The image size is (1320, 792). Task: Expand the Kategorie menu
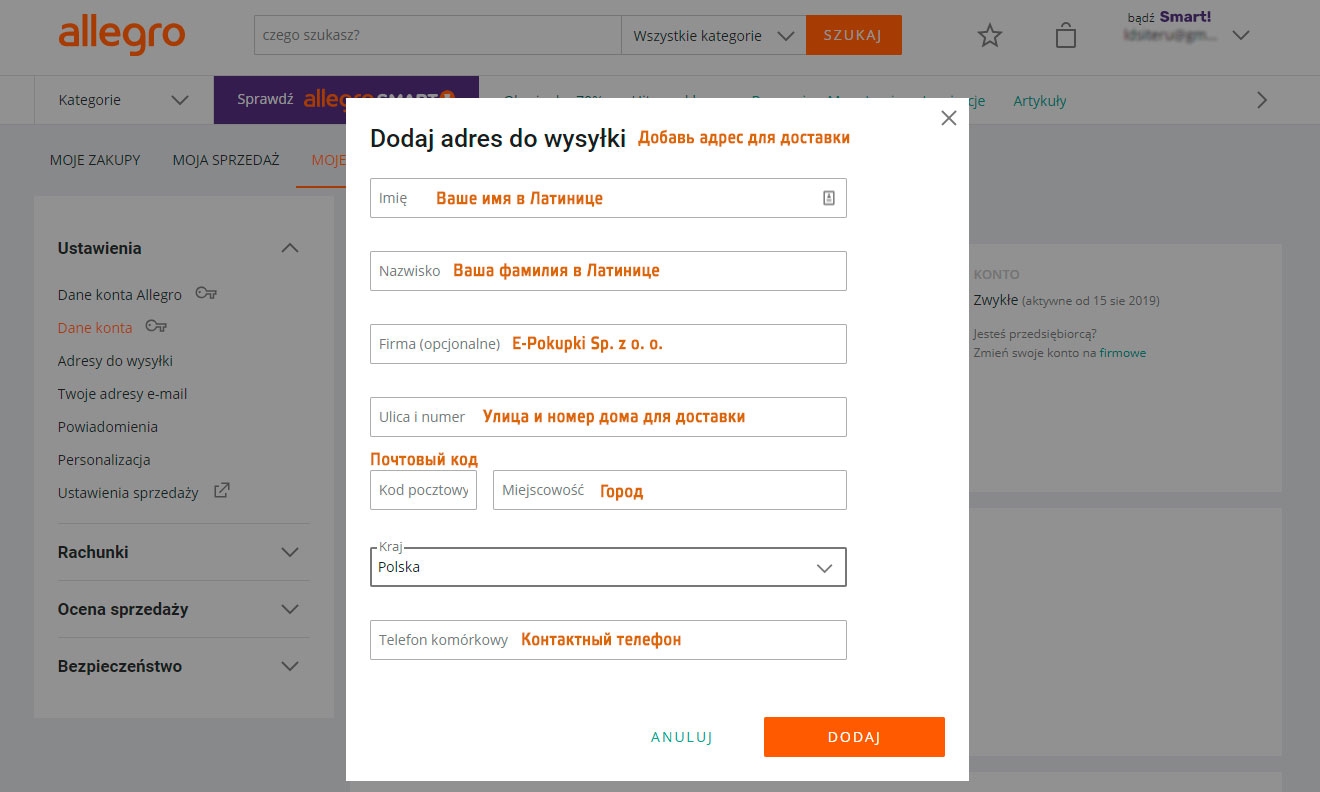120,99
